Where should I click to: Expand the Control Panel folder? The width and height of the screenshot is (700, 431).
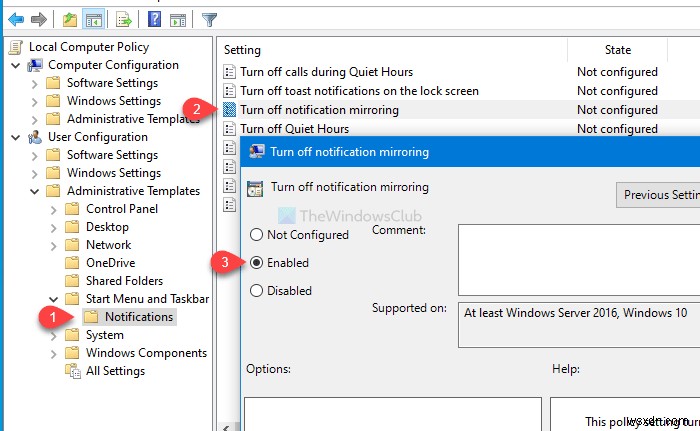click(x=54, y=209)
